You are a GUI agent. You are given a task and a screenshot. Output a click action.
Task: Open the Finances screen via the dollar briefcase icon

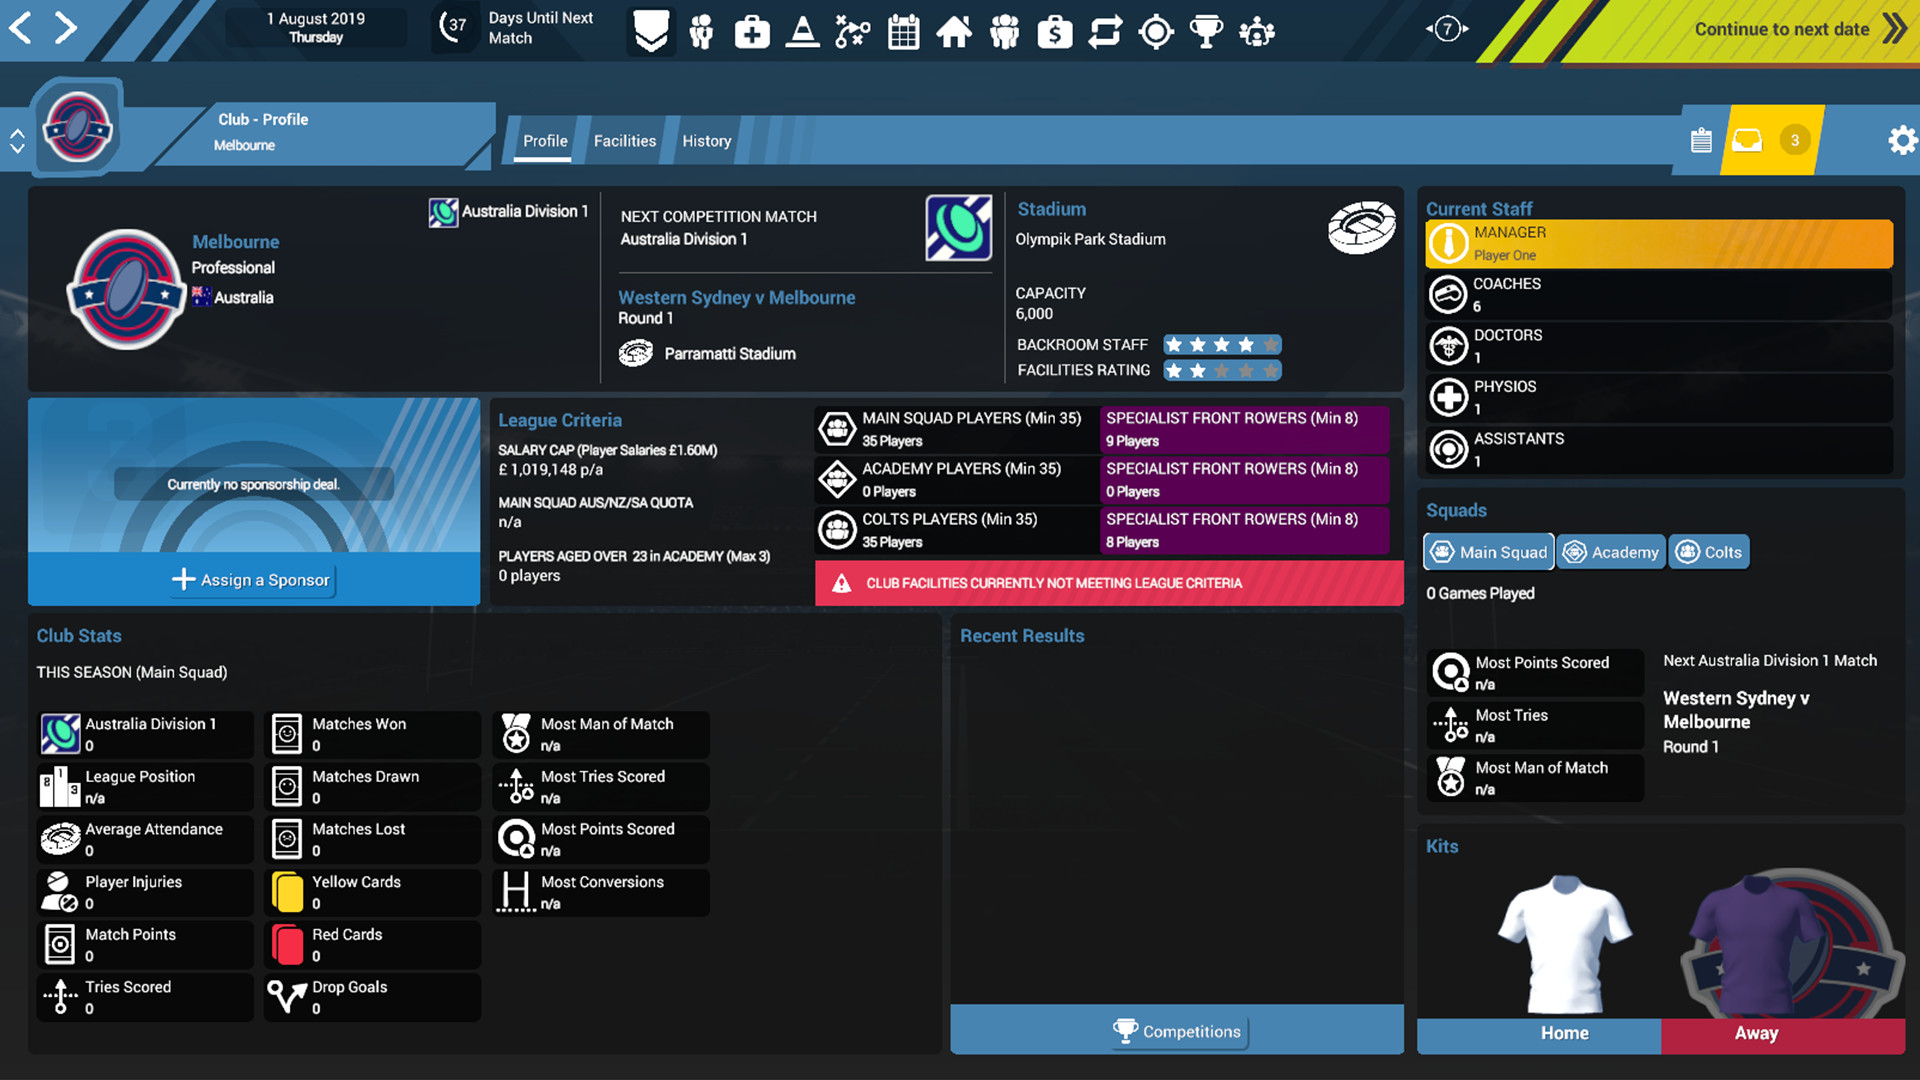[1054, 31]
